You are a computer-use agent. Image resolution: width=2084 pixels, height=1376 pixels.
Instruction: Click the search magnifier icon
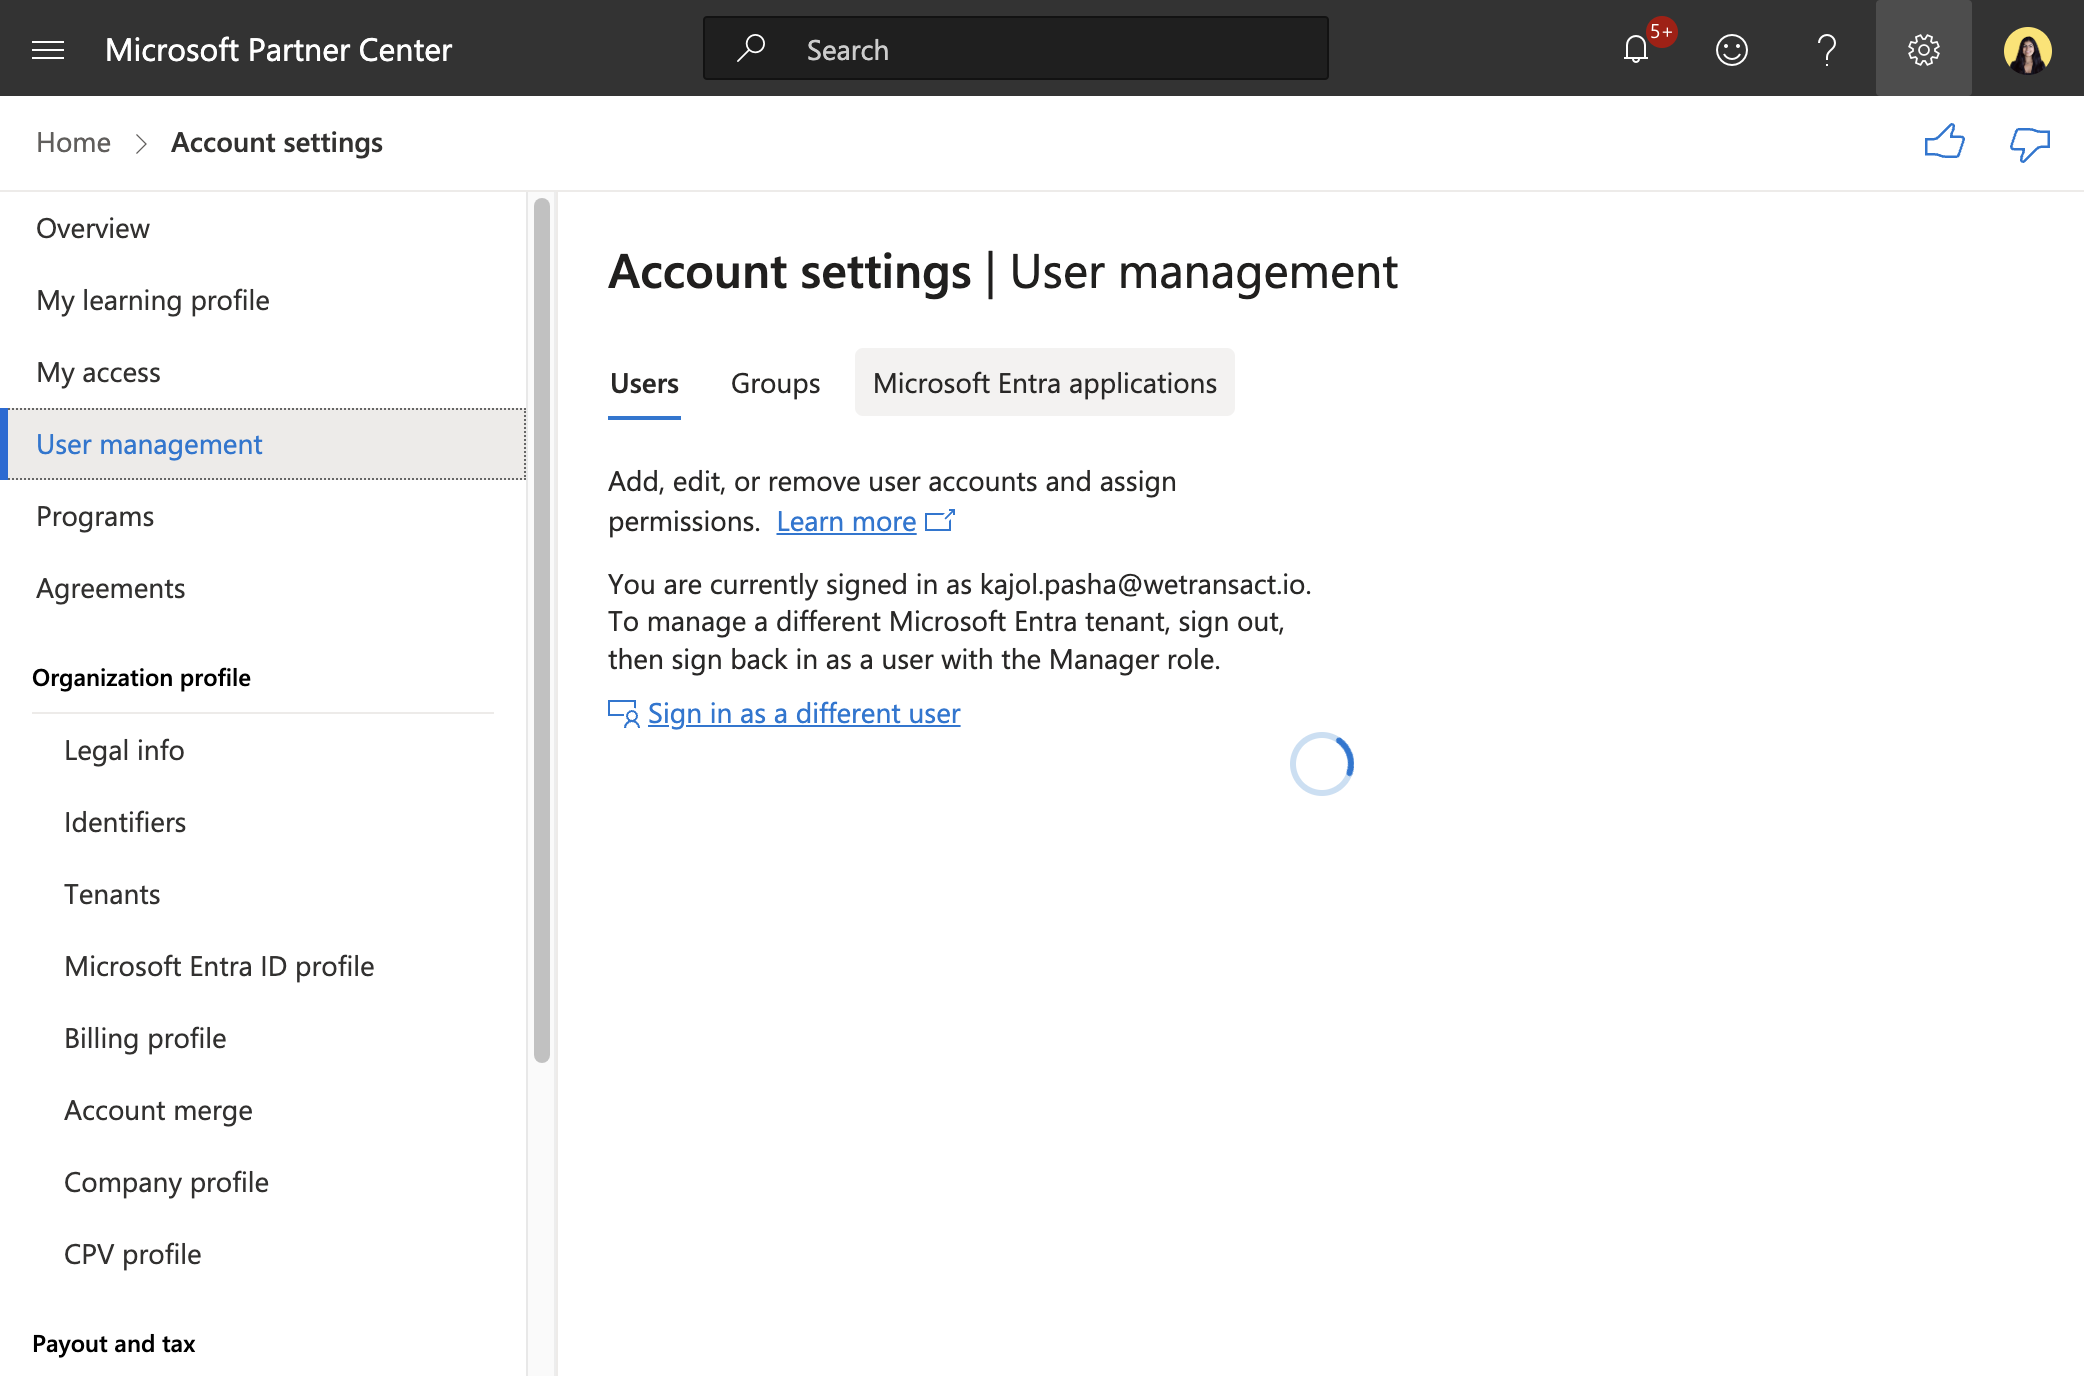751,48
